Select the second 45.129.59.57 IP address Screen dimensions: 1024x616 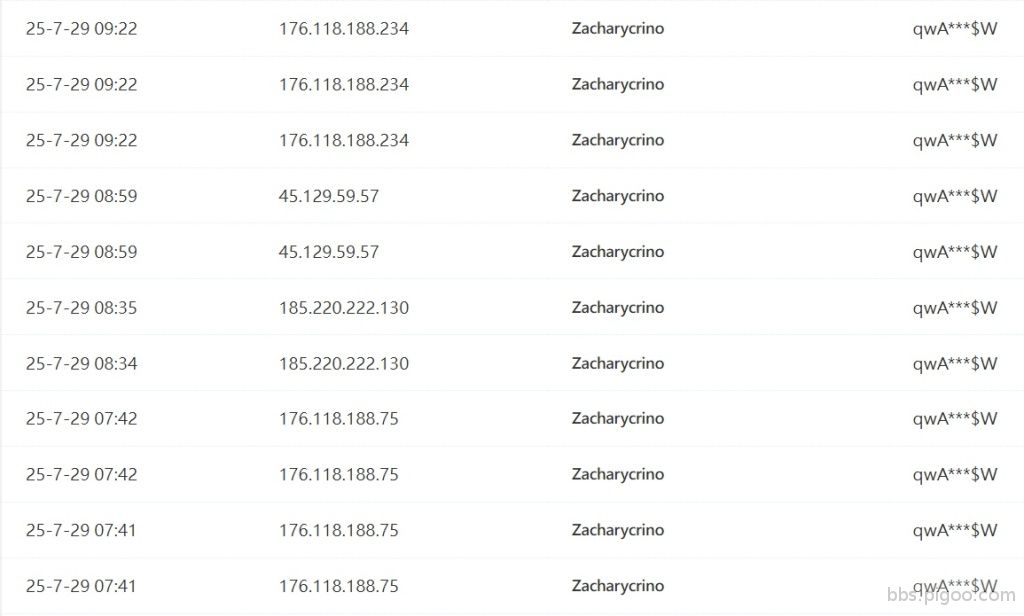point(329,252)
